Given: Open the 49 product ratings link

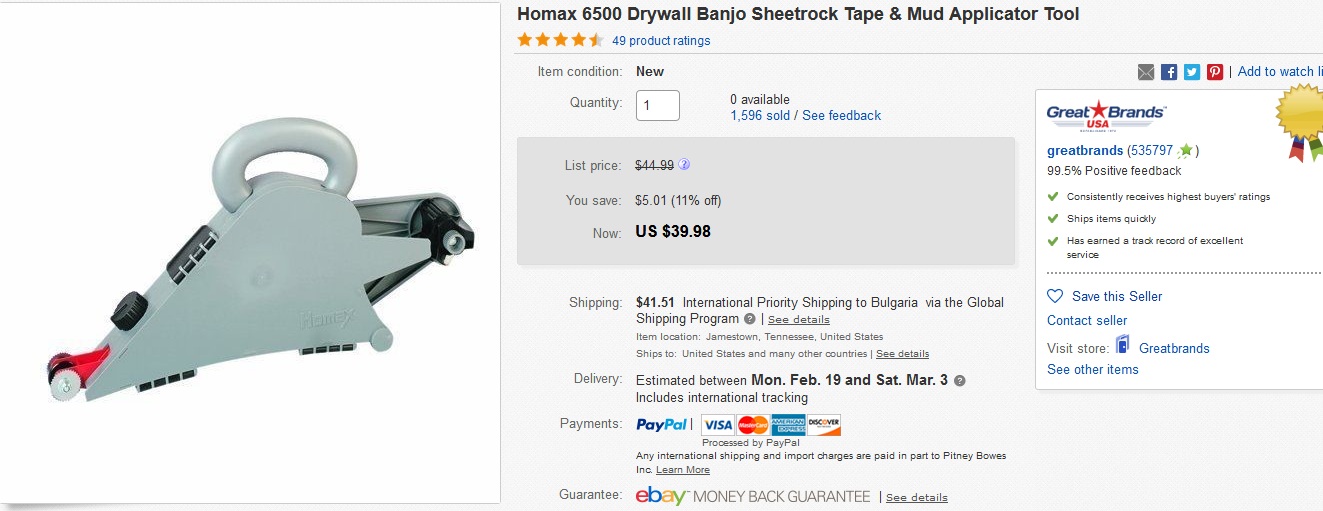Looking at the screenshot, I should pos(661,41).
